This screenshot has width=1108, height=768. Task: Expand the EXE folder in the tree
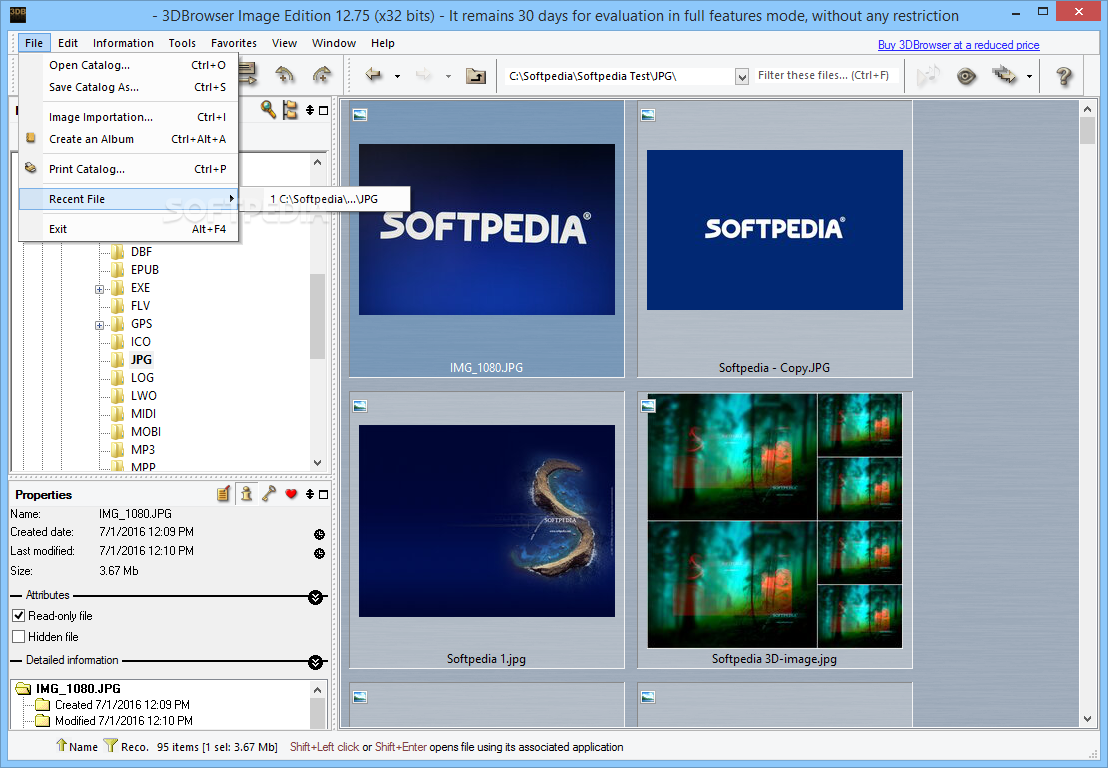pyautogui.click(x=99, y=289)
